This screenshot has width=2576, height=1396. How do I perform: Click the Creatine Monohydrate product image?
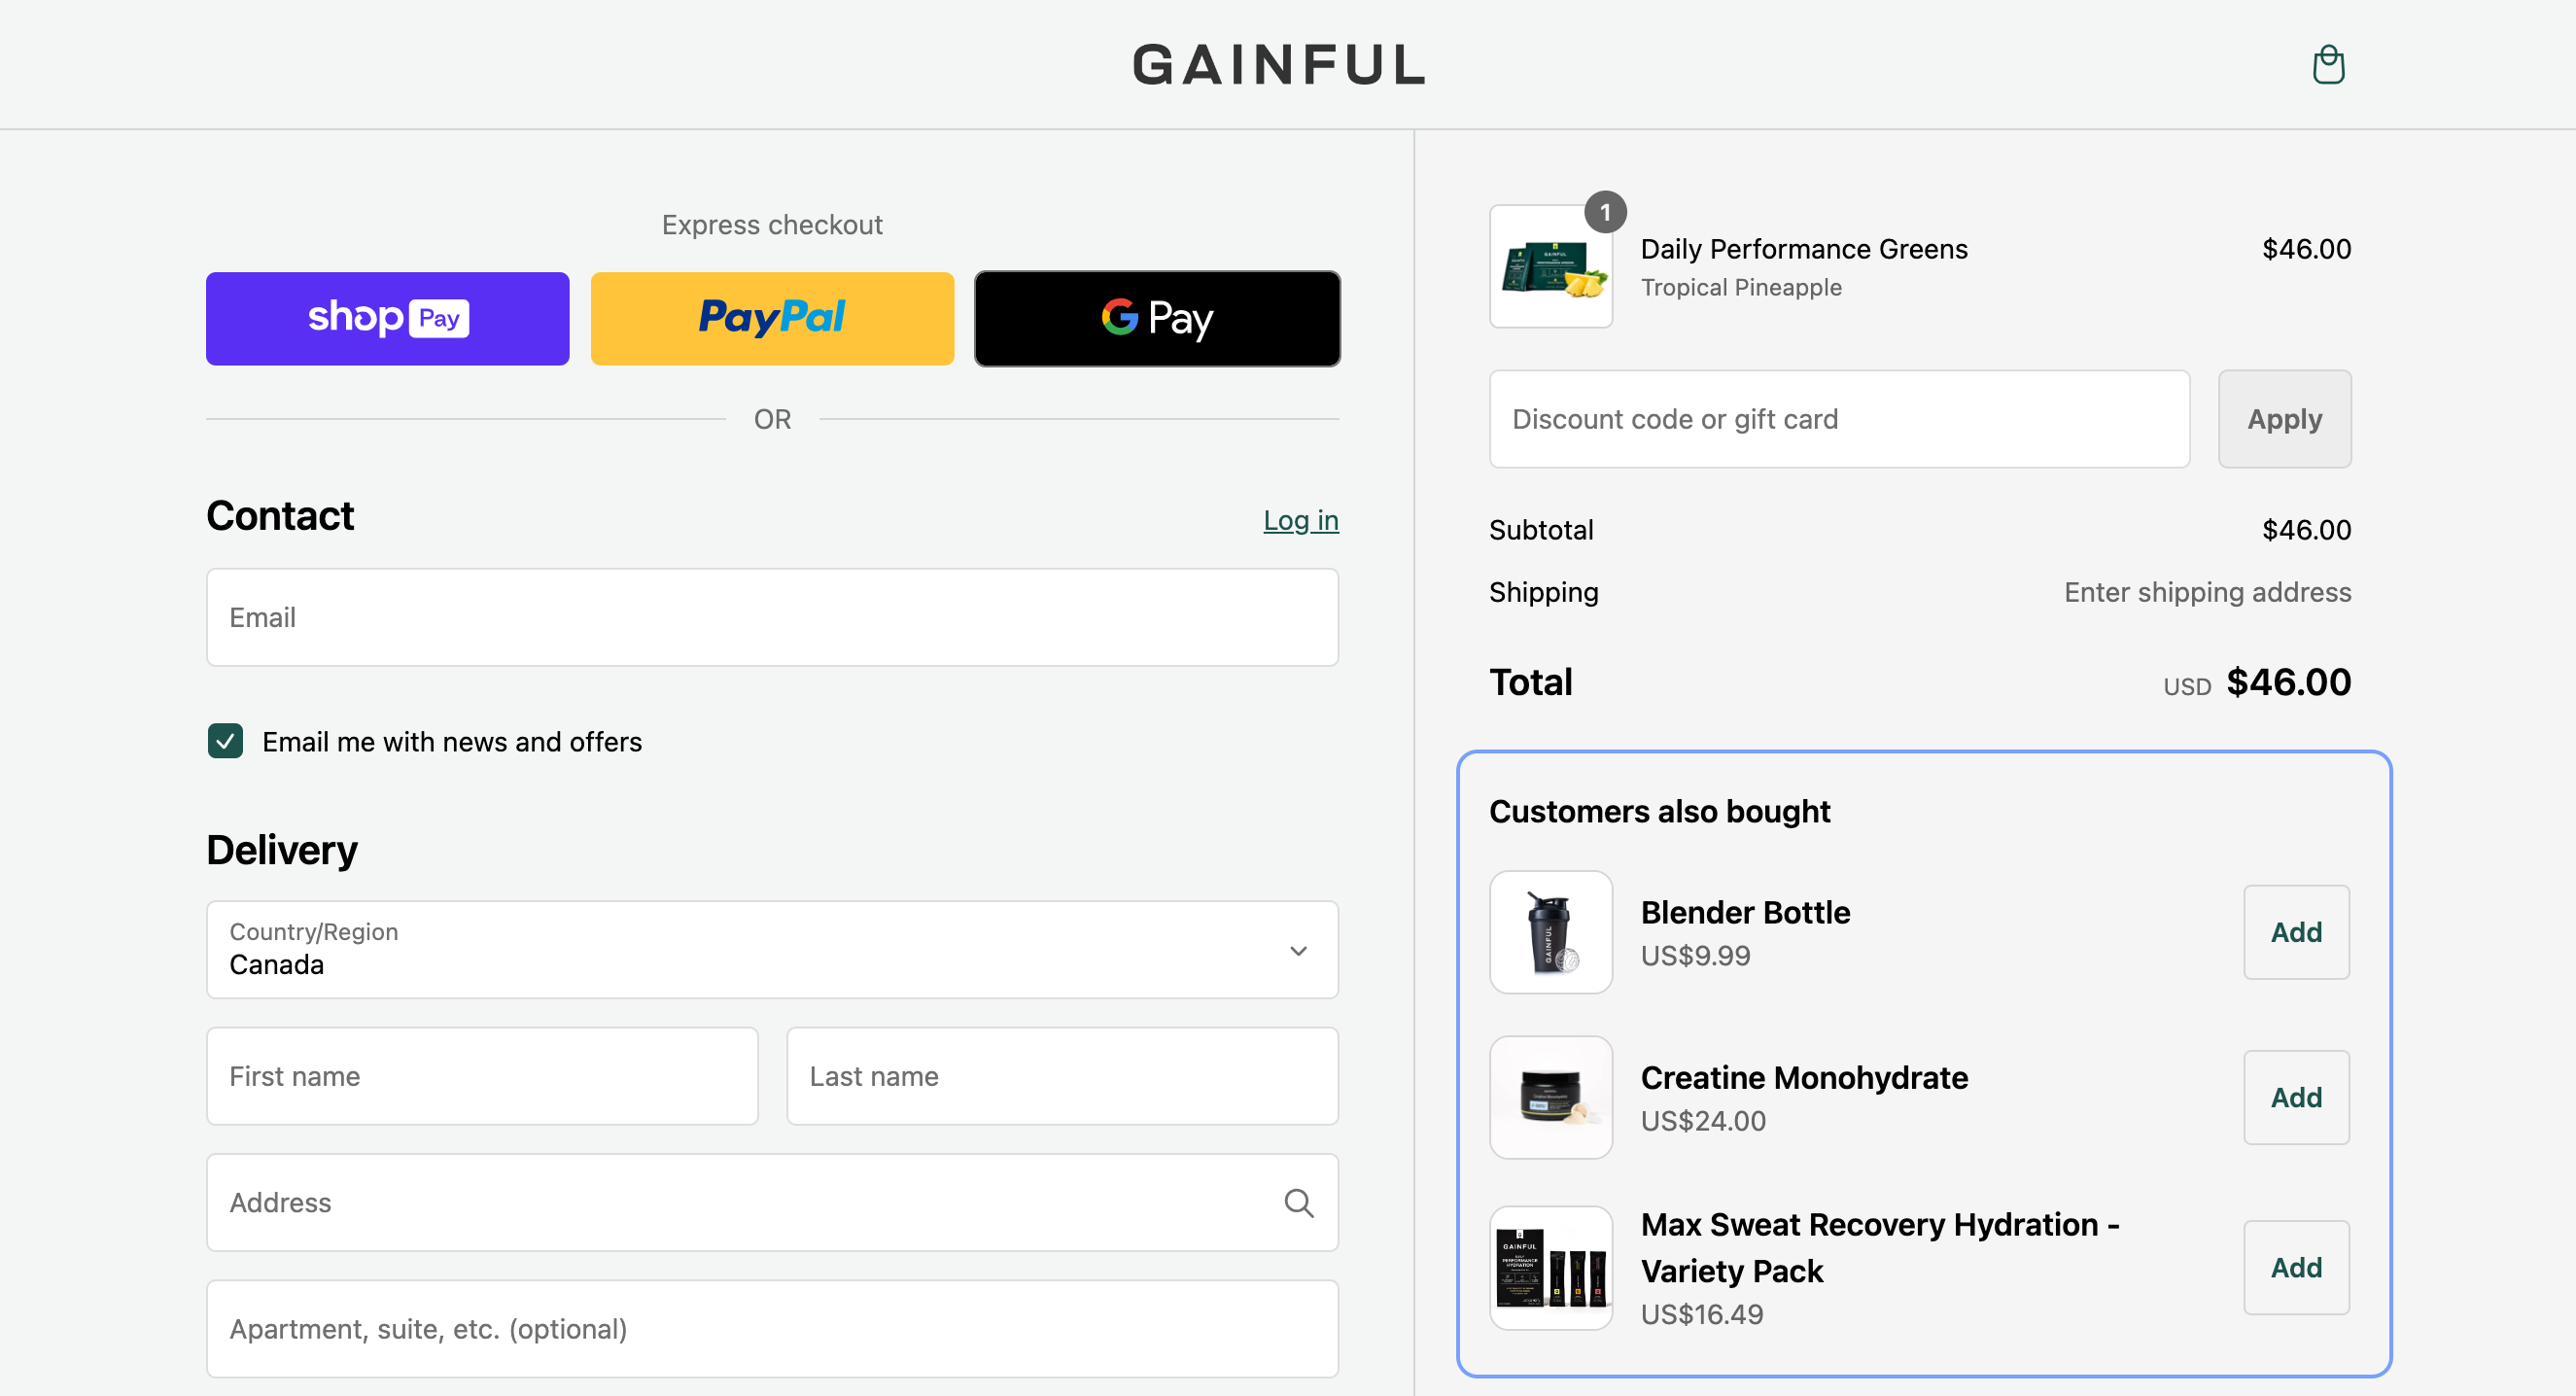point(1550,1097)
